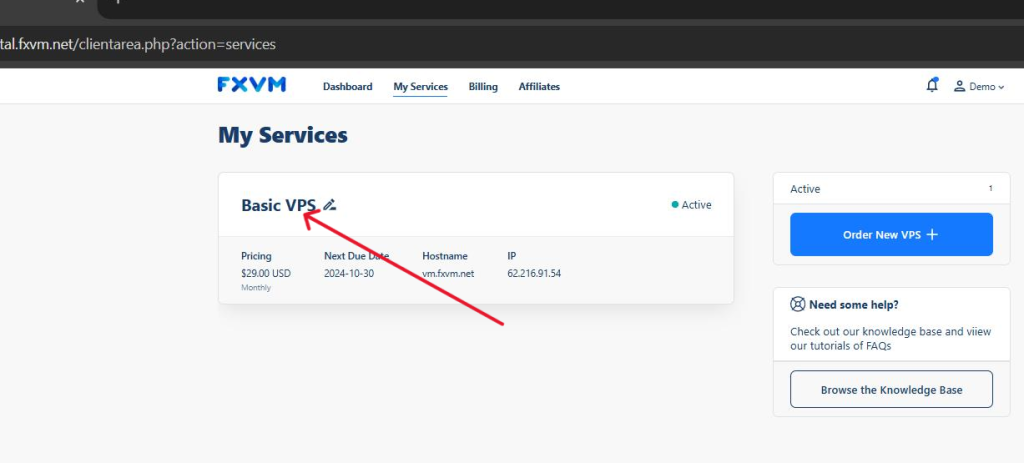Go to the Dashboard menu item
The width and height of the screenshot is (1024, 463).
[x=347, y=87]
